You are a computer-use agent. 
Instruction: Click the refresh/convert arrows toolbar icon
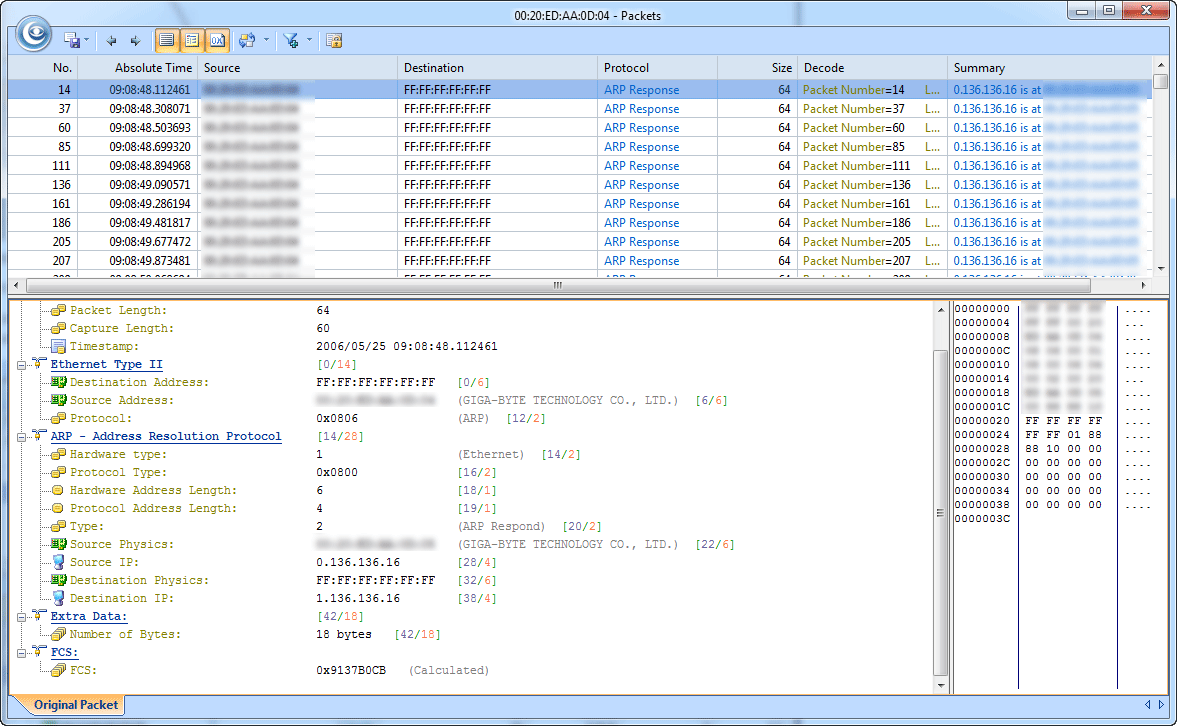pos(247,41)
